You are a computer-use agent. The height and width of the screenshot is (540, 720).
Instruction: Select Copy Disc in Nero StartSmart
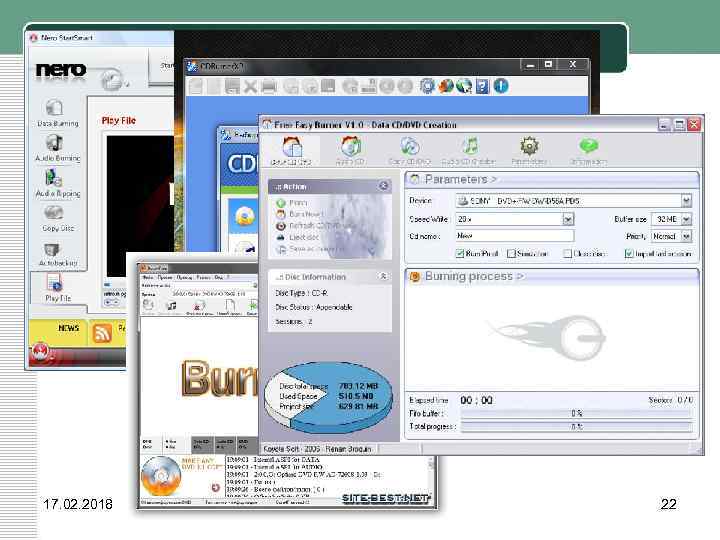tap(57, 218)
